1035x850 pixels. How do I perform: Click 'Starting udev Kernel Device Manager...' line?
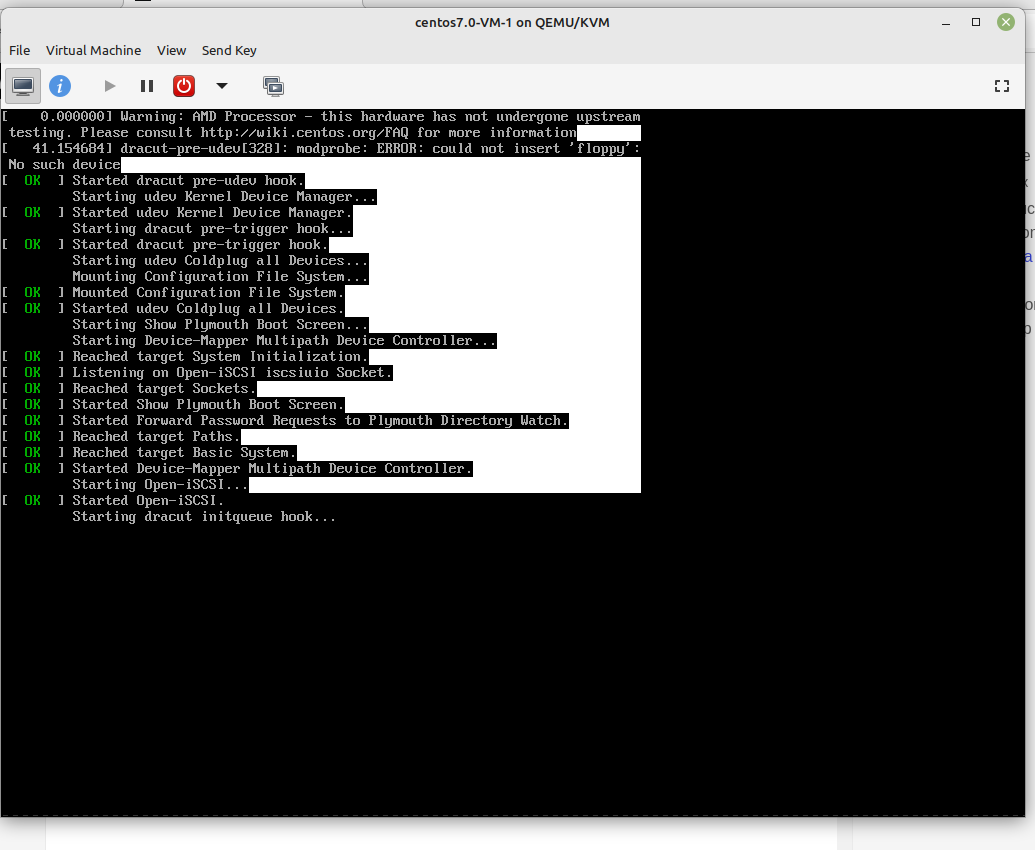tap(224, 197)
